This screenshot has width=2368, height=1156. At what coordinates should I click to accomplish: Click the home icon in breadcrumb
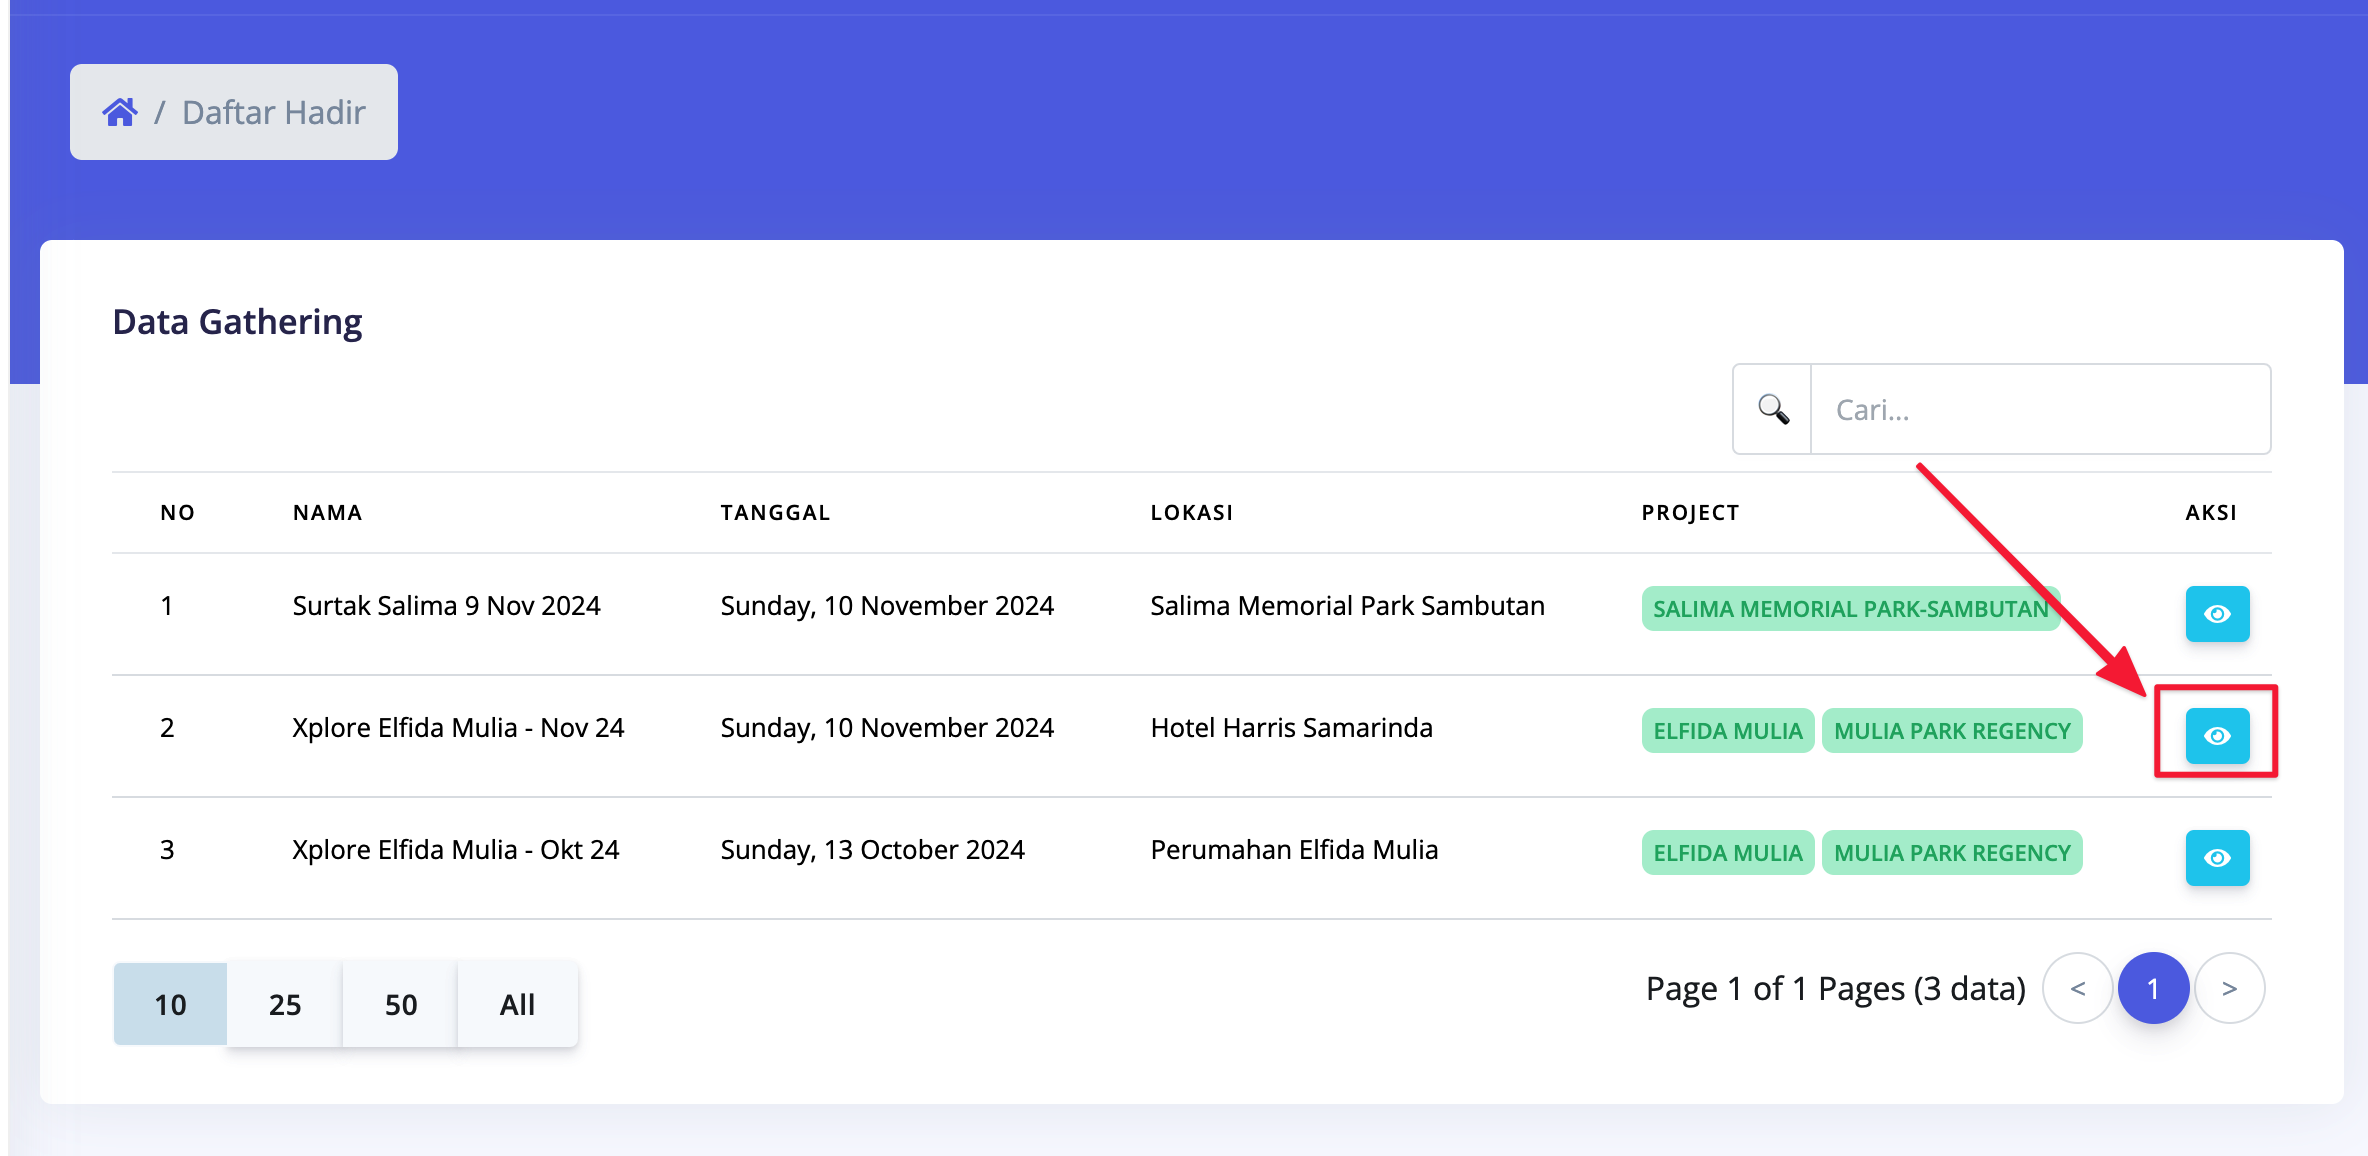[120, 112]
